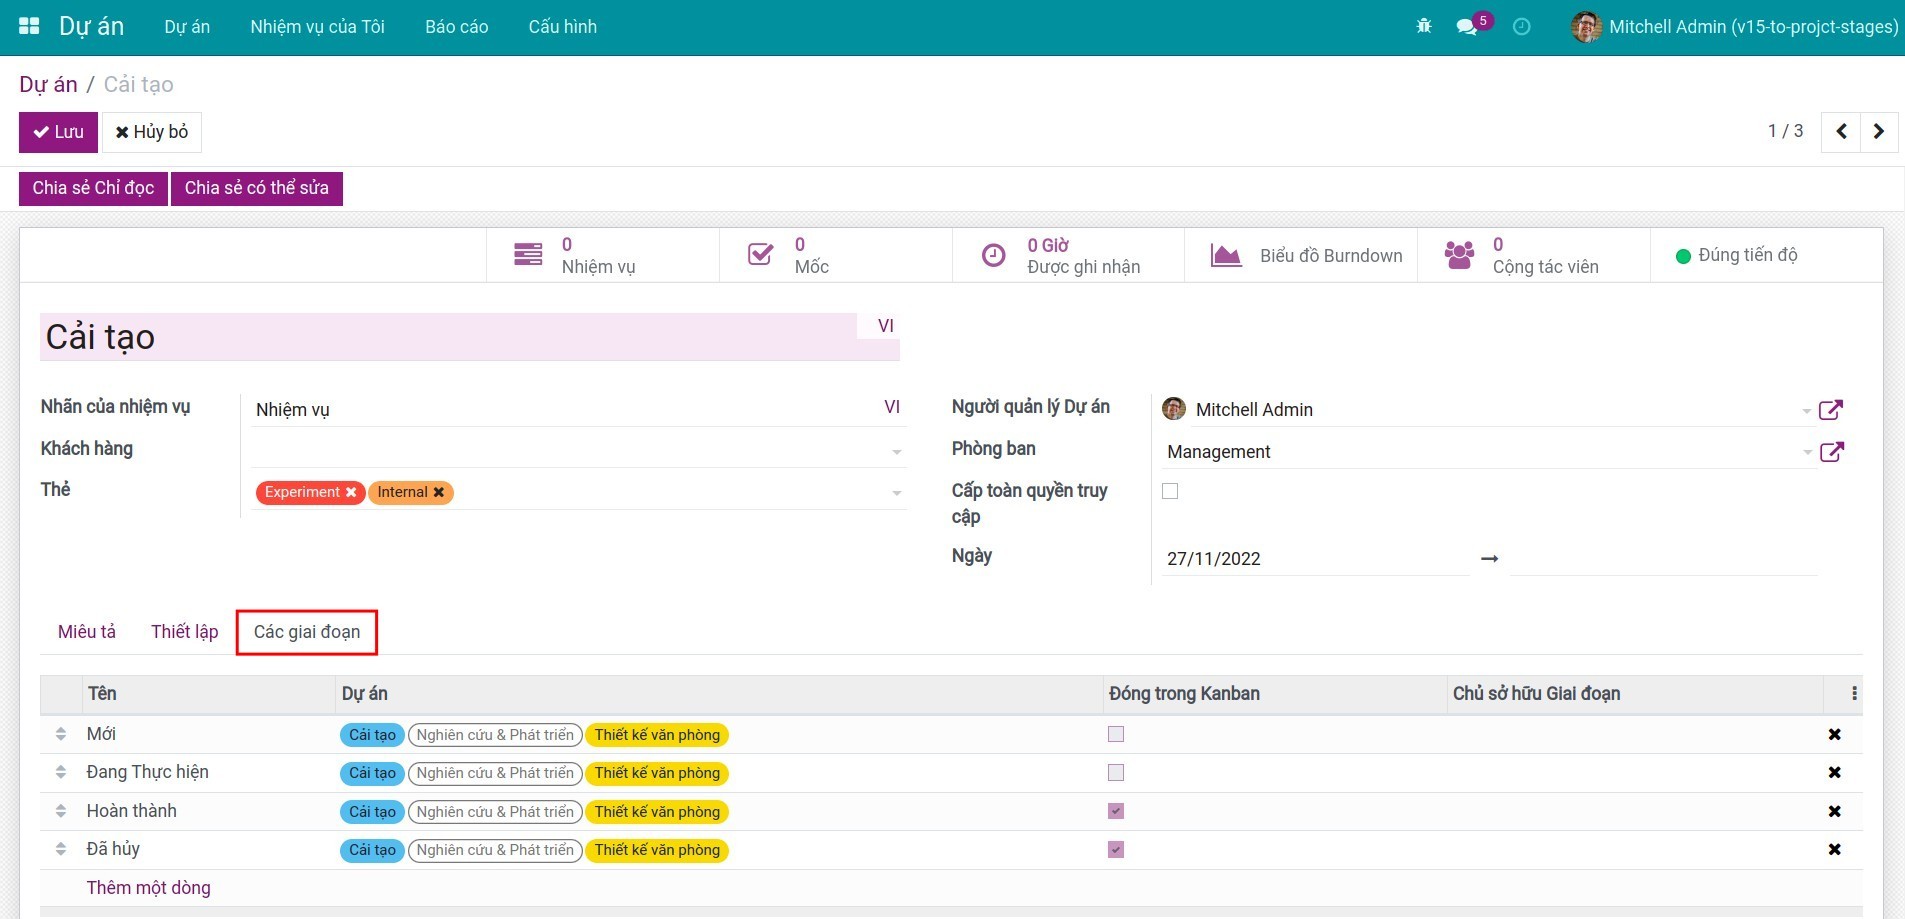Select the Đúng tiến độ status indicator

pos(1736,256)
